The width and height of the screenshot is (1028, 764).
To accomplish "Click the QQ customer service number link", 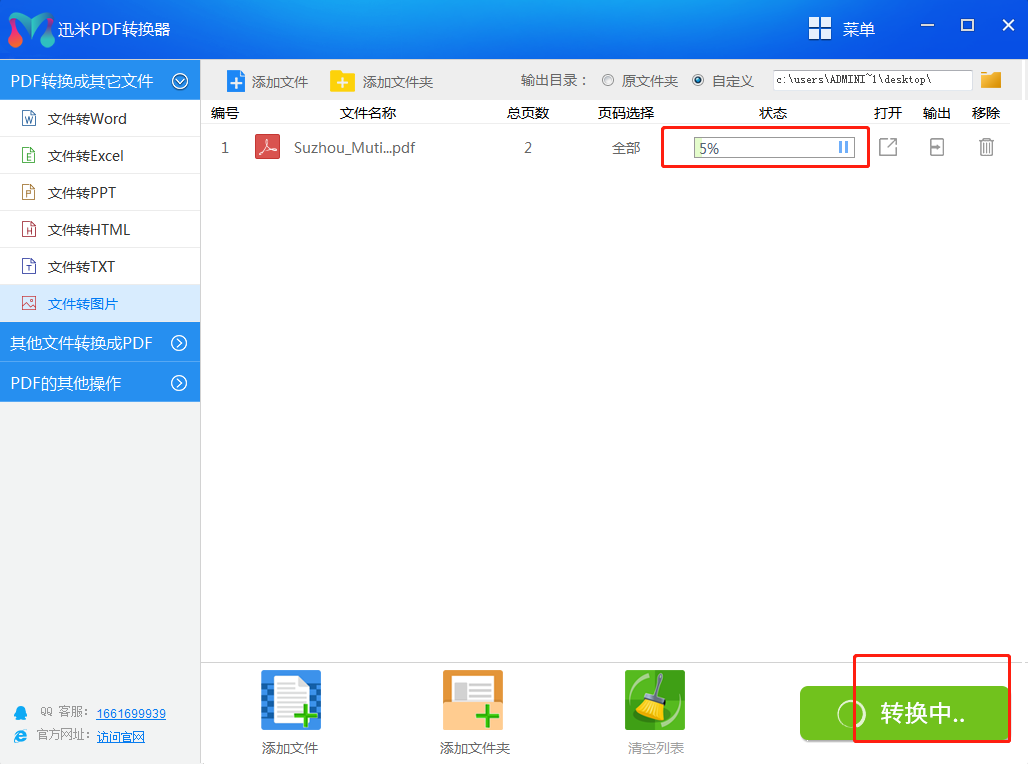I will click(x=131, y=713).
